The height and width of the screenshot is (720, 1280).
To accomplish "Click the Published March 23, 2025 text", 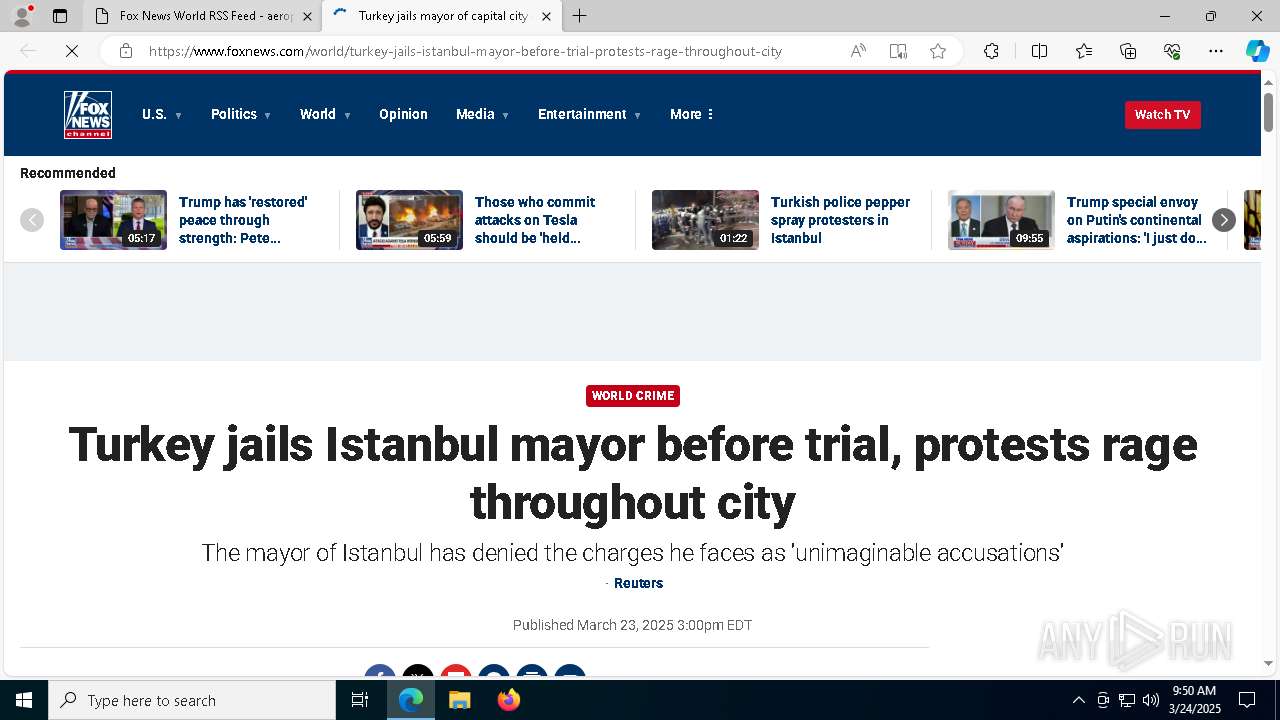I will pyautogui.click(x=632, y=625).
